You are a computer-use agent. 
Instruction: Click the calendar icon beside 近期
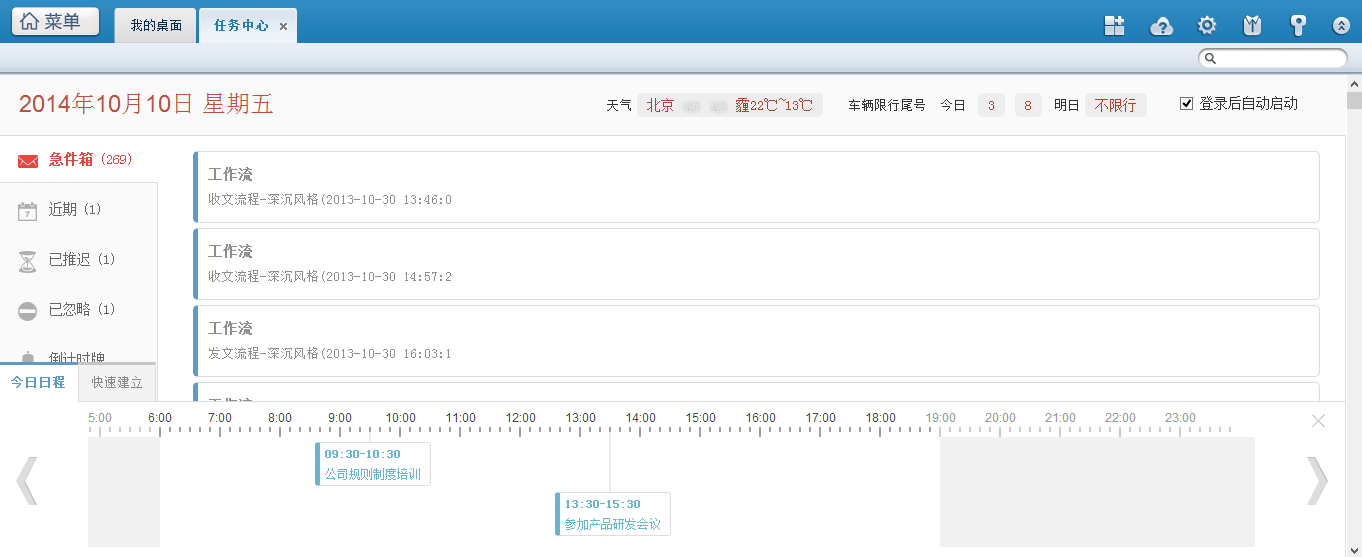click(x=28, y=210)
